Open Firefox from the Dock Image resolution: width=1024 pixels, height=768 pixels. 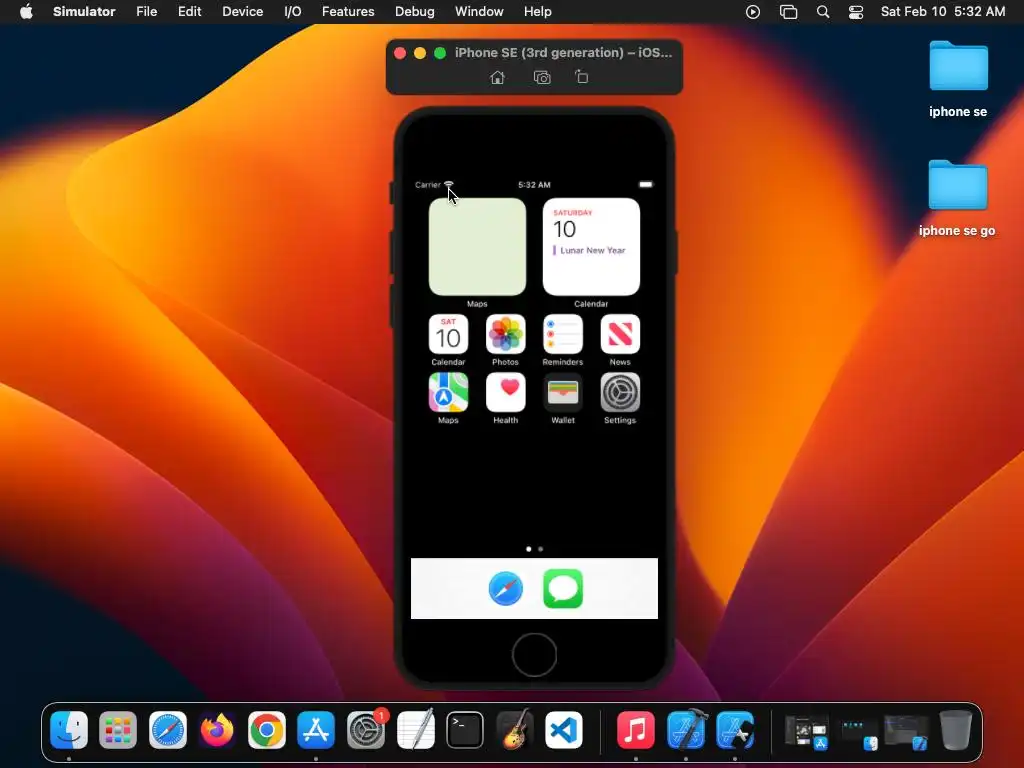[x=217, y=730]
